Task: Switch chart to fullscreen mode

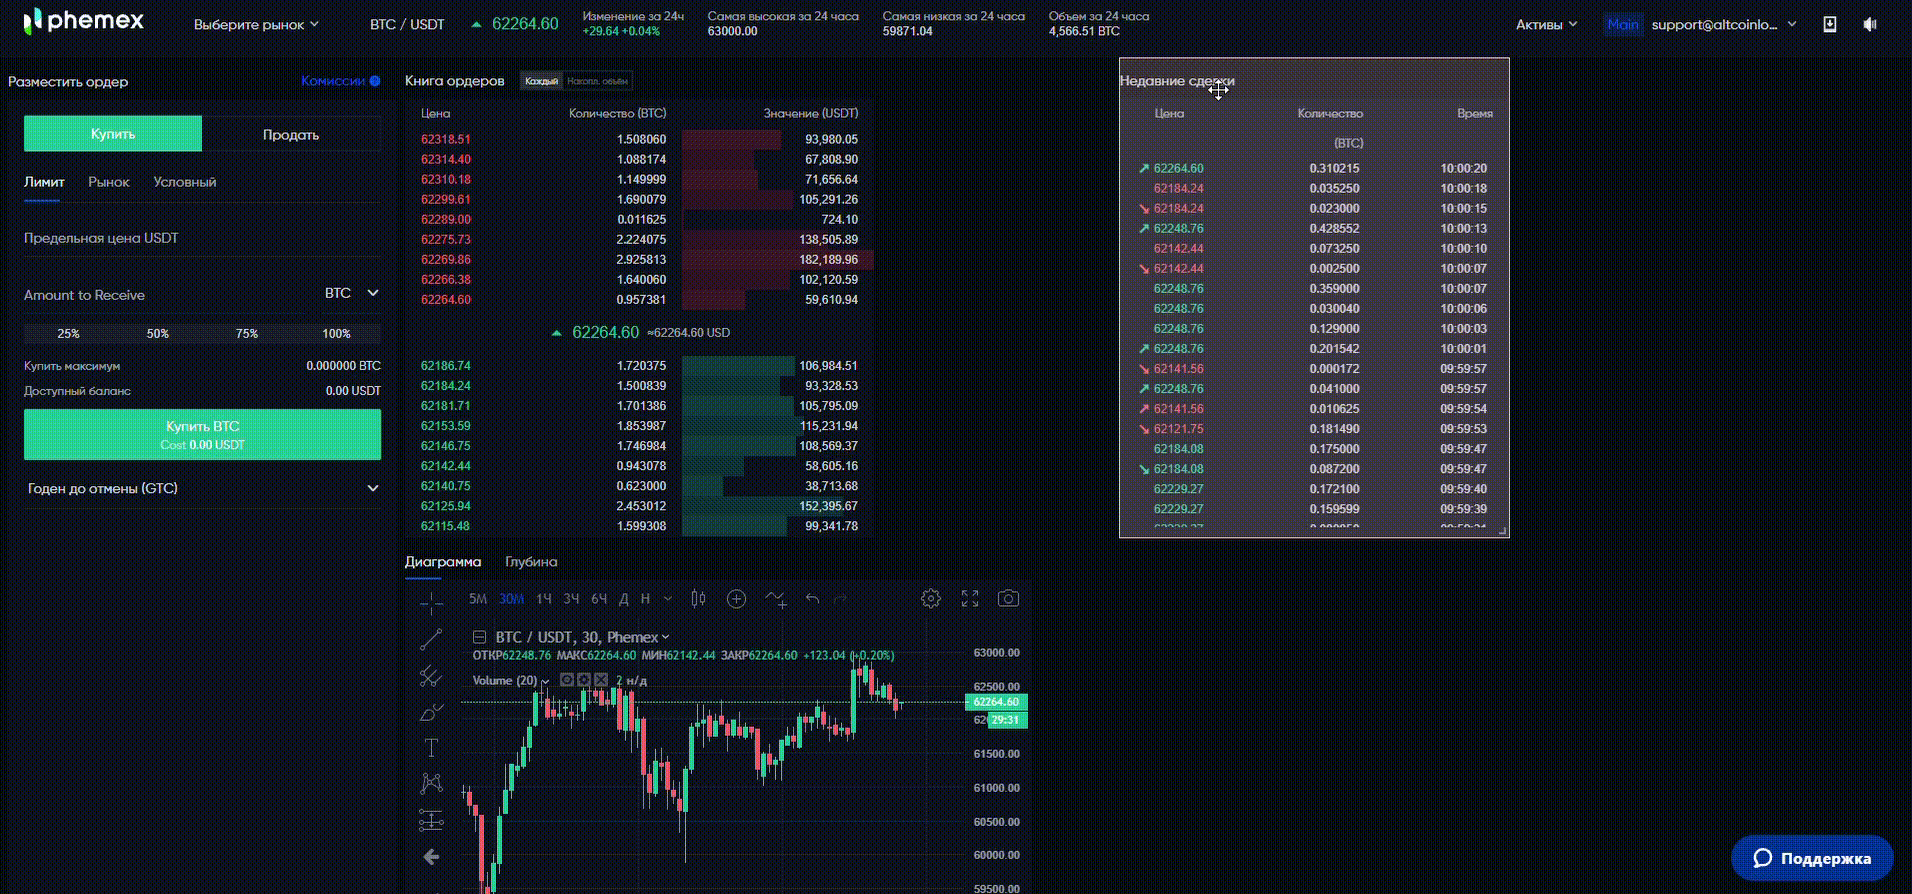Action: coord(970,599)
